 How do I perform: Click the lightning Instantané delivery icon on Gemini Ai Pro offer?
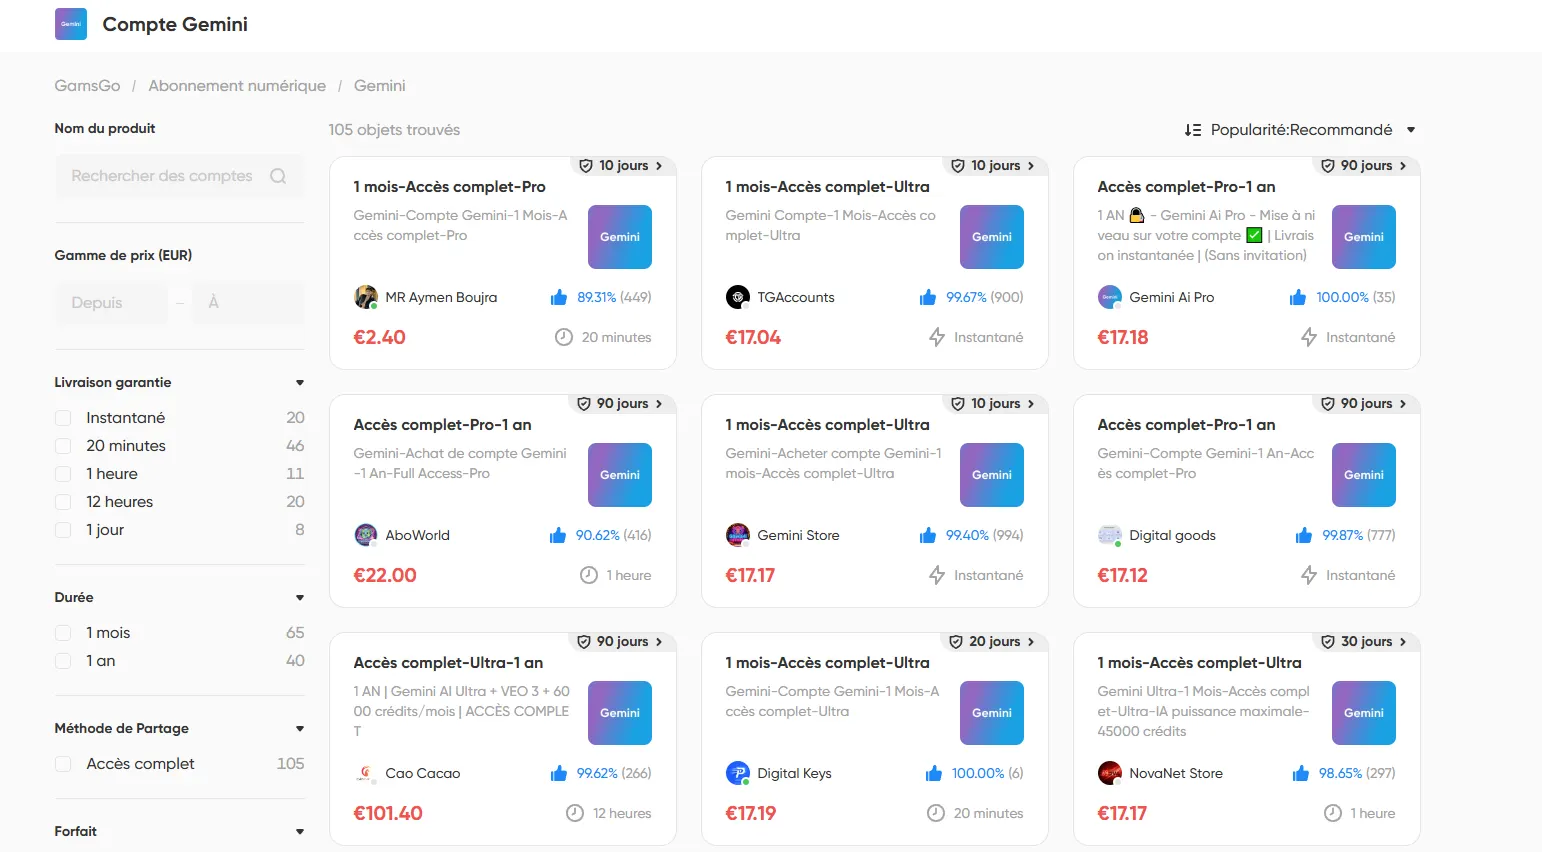(x=1308, y=337)
